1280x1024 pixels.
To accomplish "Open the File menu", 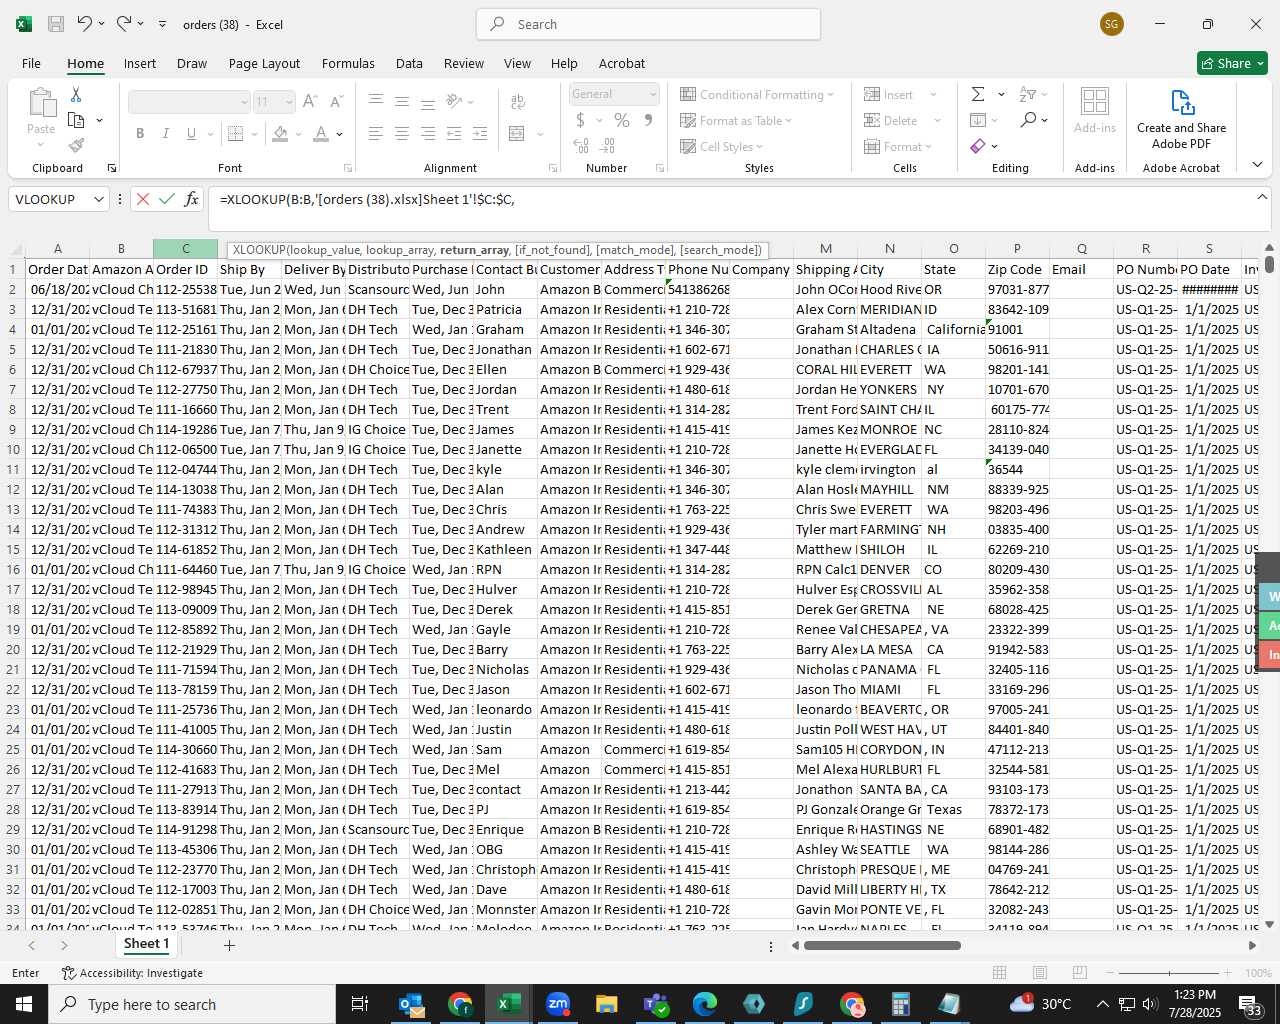I will pos(32,63).
